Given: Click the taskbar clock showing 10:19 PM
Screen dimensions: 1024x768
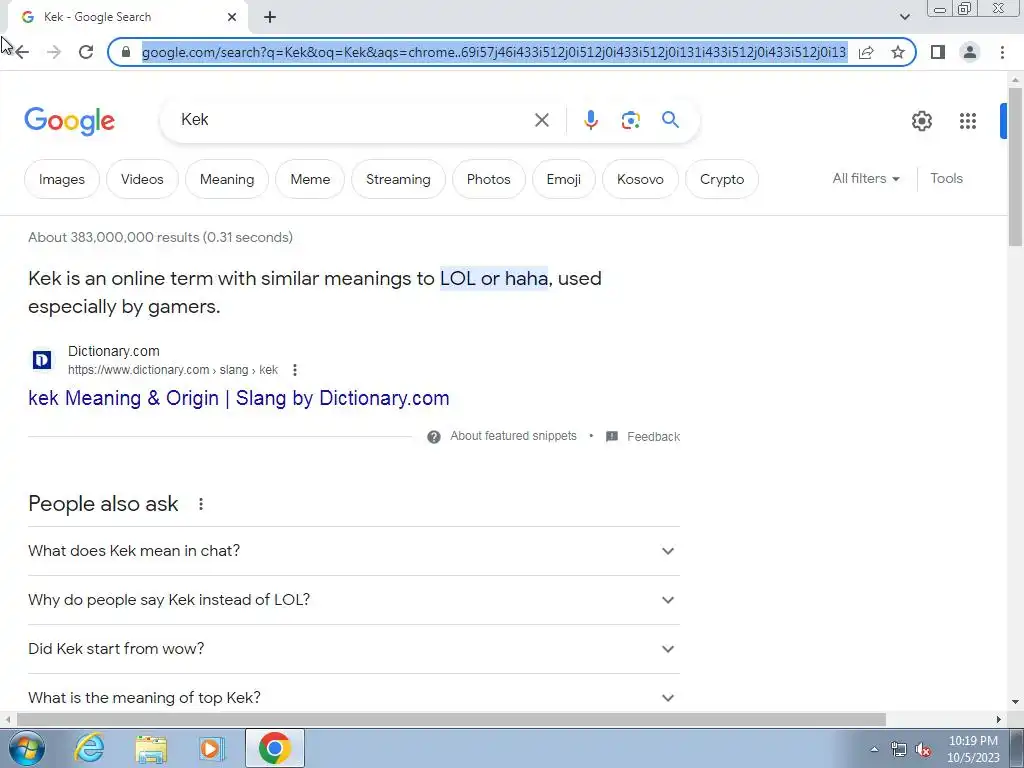Looking at the screenshot, I should pos(973,749).
